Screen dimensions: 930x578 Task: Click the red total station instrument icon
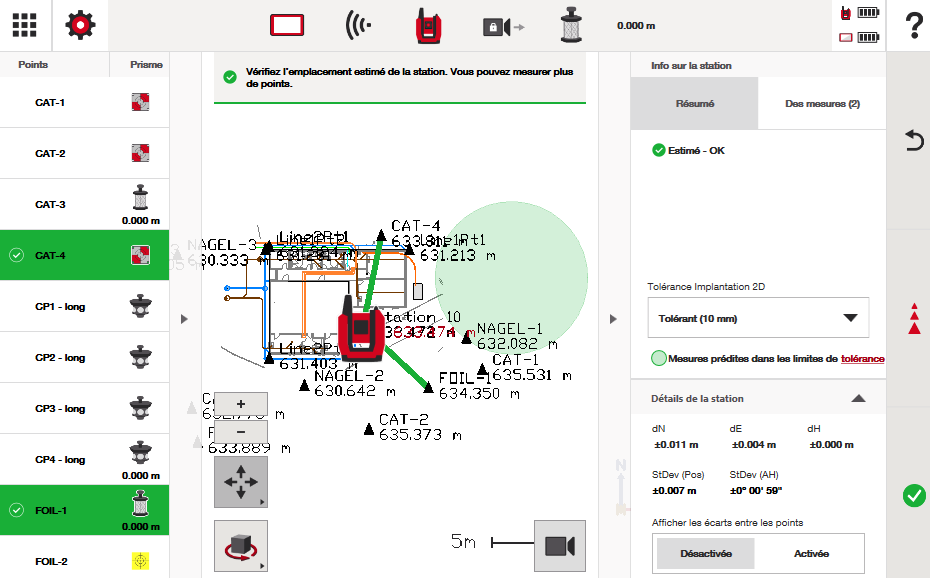pos(429,26)
